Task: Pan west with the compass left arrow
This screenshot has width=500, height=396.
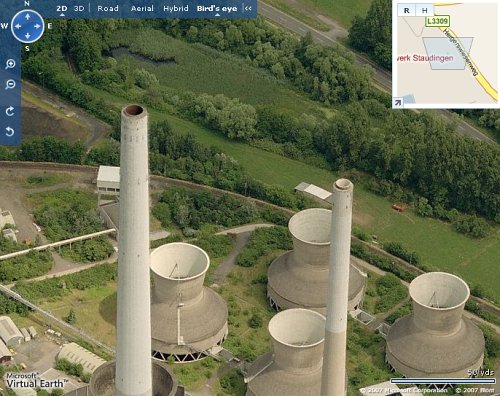Action: (18, 26)
